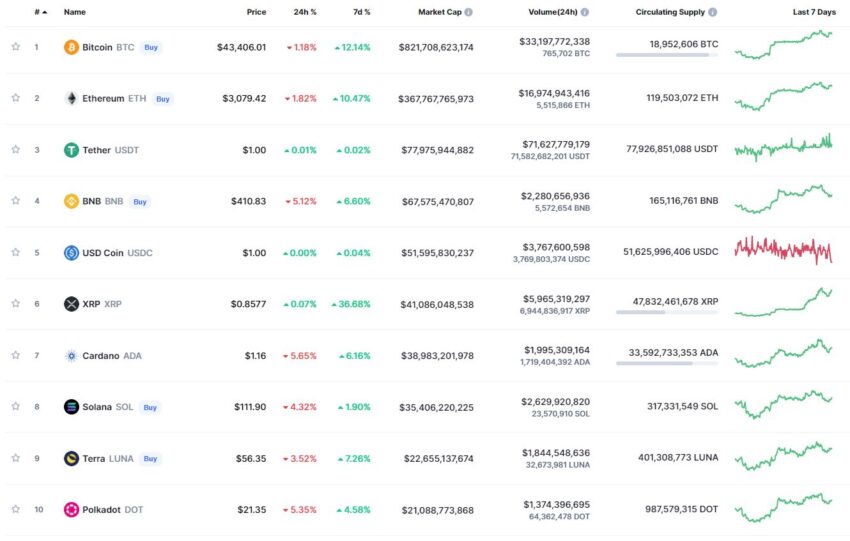
Task: Sort table by Name column header
Action: (75, 12)
